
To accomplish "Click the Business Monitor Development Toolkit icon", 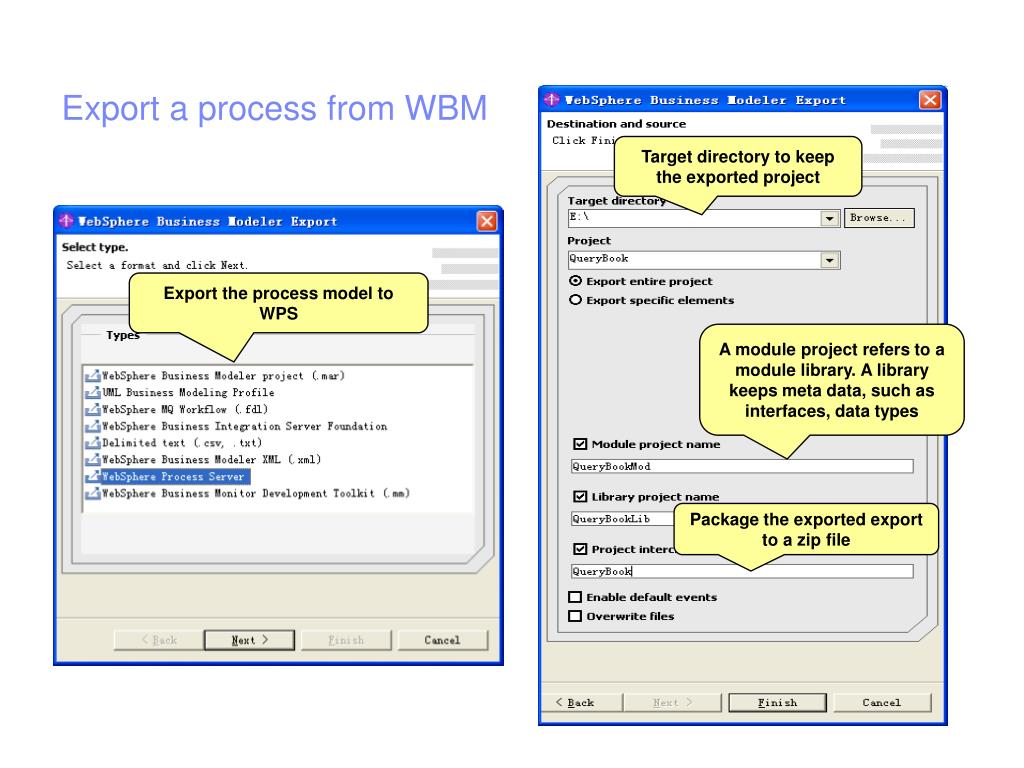I will [92, 494].
